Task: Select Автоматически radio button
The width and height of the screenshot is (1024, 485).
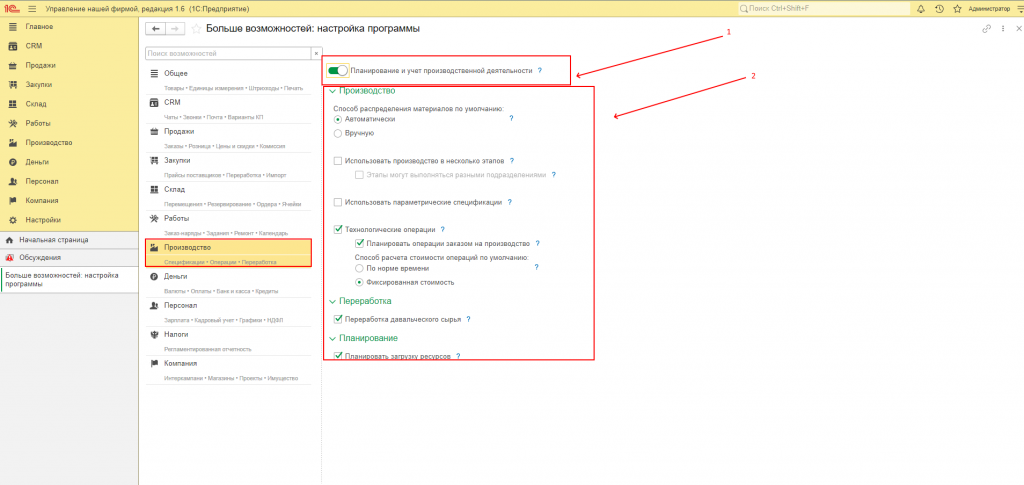Action: [338, 119]
